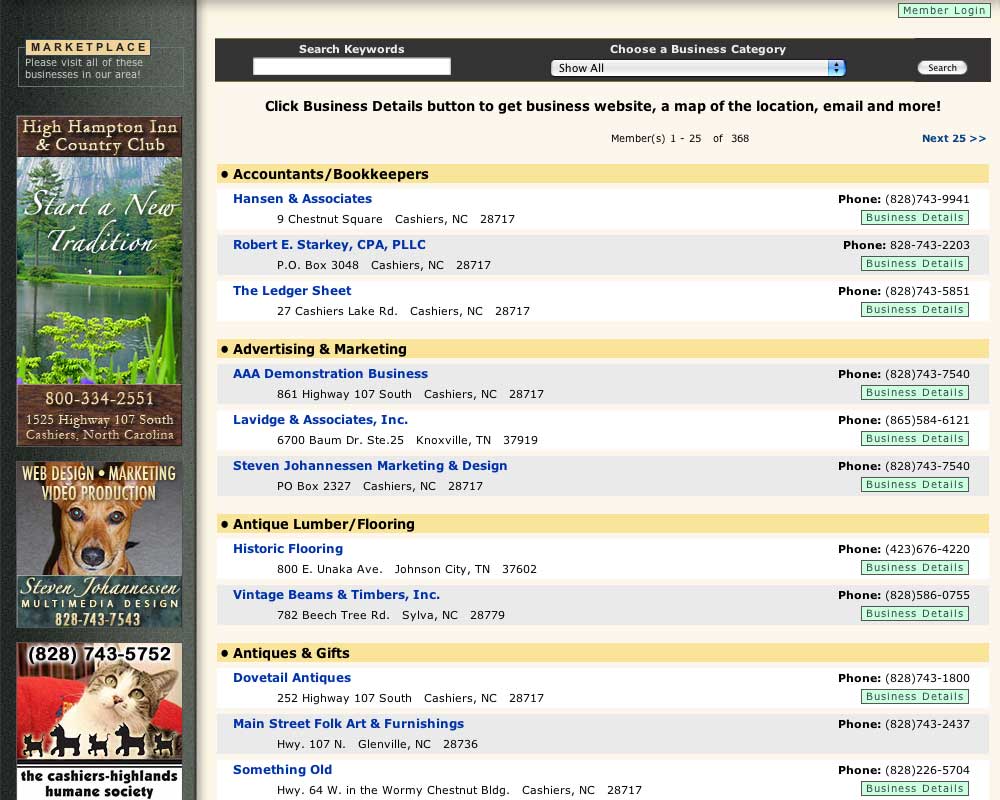Image resolution: width=1000 pixels, height=800 pixels.
Task: Select phone number (423)676-4220
Action: [927, 548]
